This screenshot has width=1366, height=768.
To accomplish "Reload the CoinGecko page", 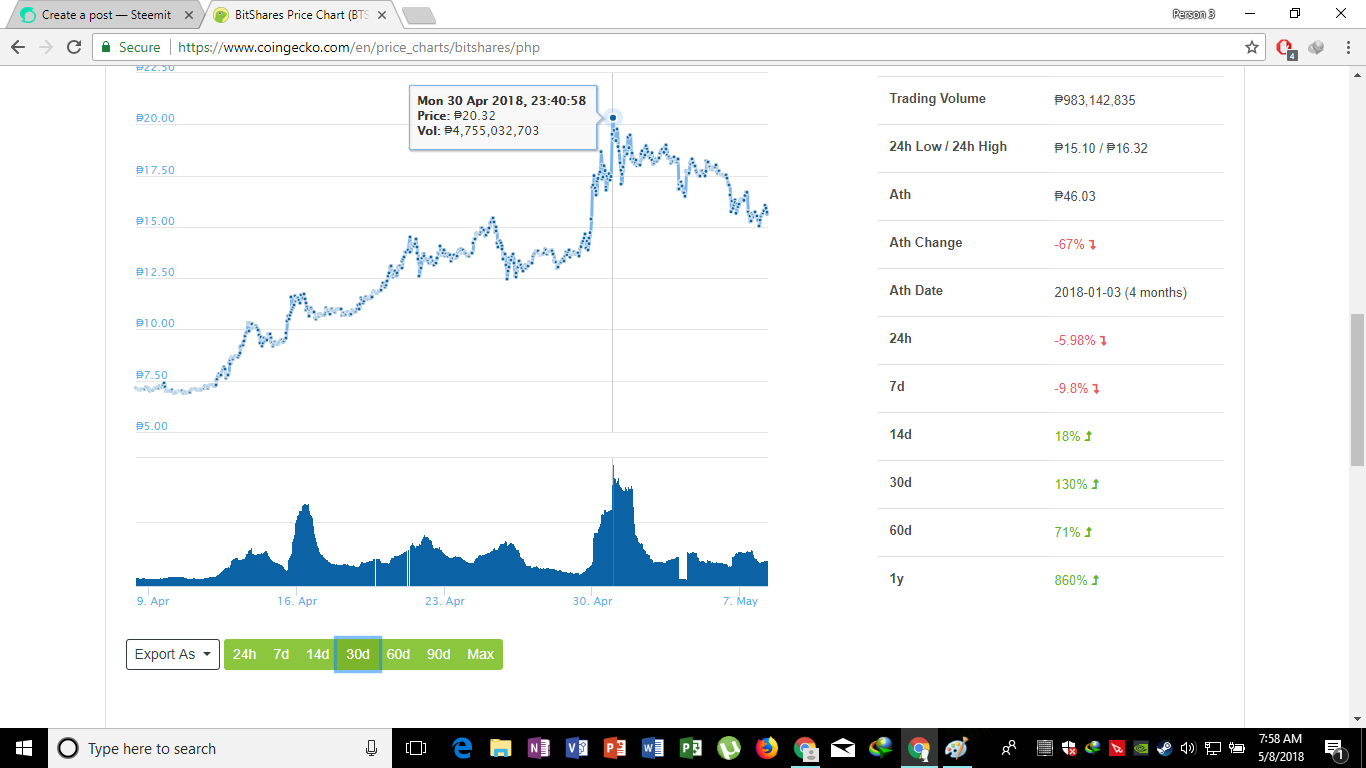I will click(74, 47).
